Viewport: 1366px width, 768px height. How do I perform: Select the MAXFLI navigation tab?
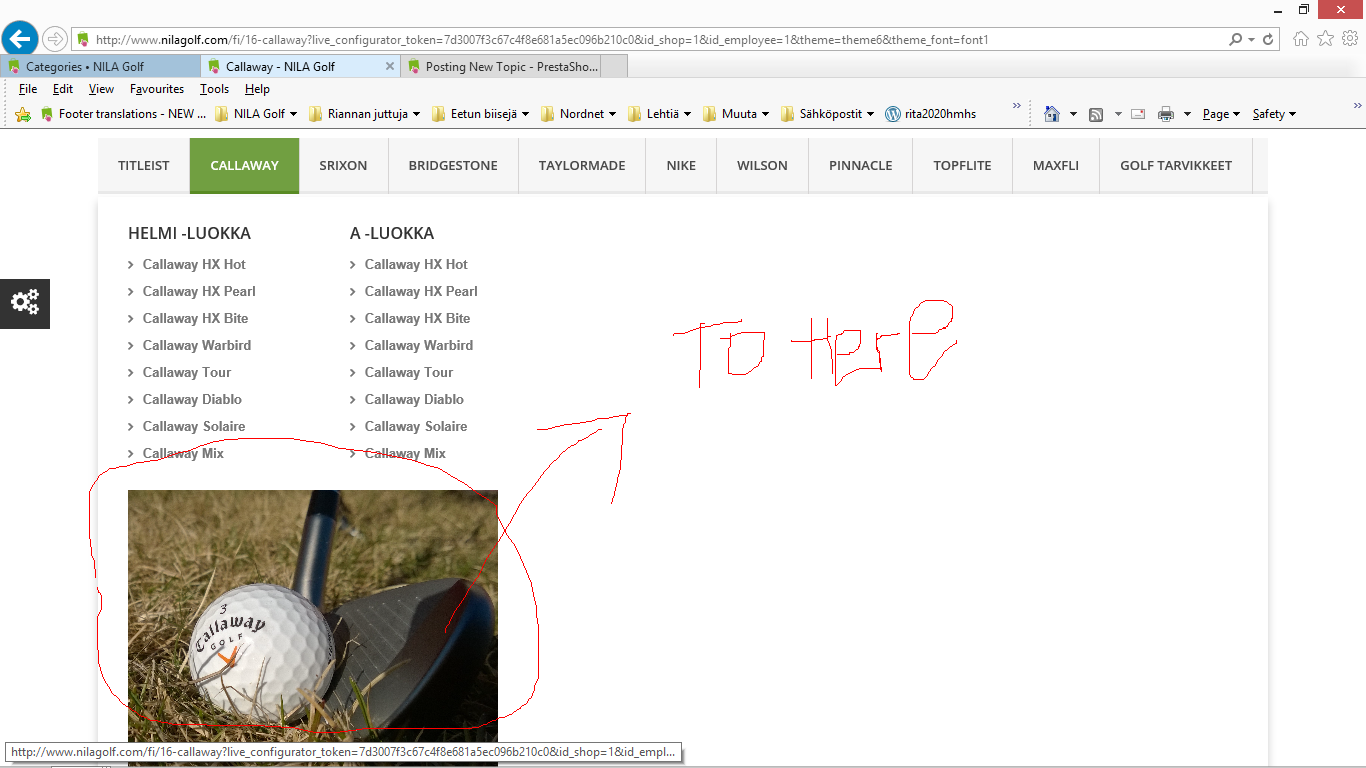(x=1056, y=165)
